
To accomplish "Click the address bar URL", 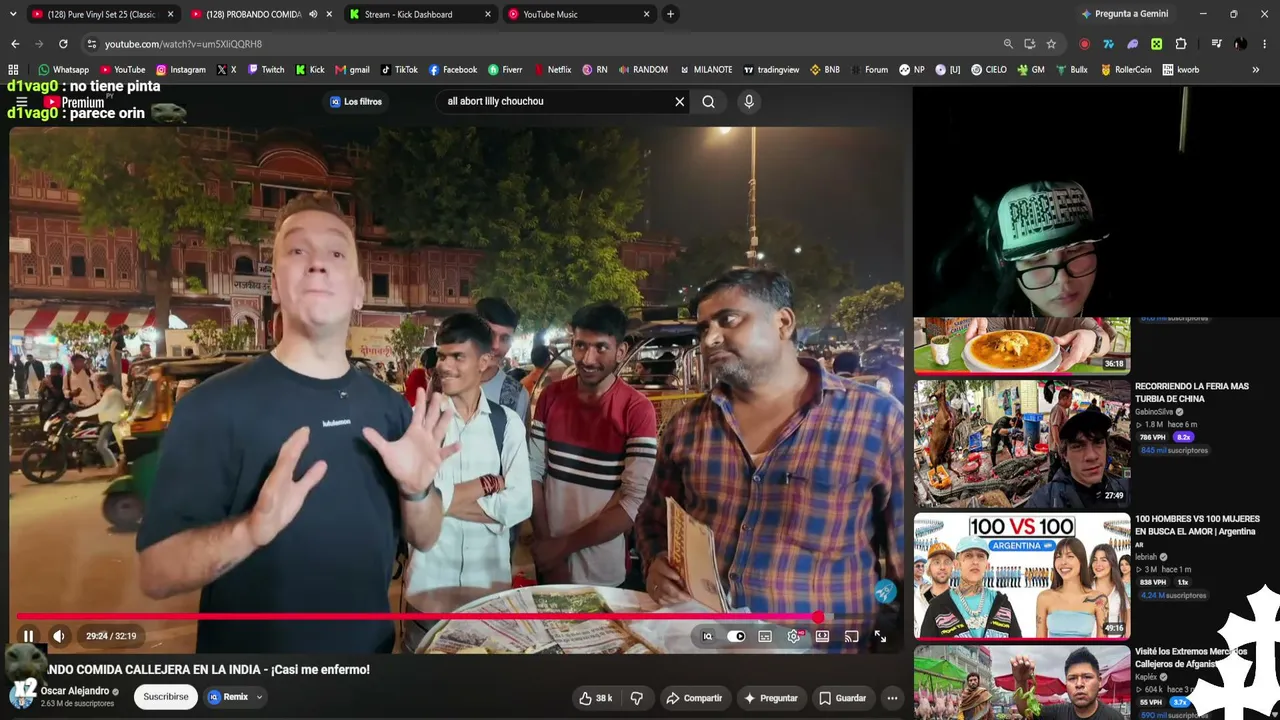I will pyautogui.click(x=183, y=44).
